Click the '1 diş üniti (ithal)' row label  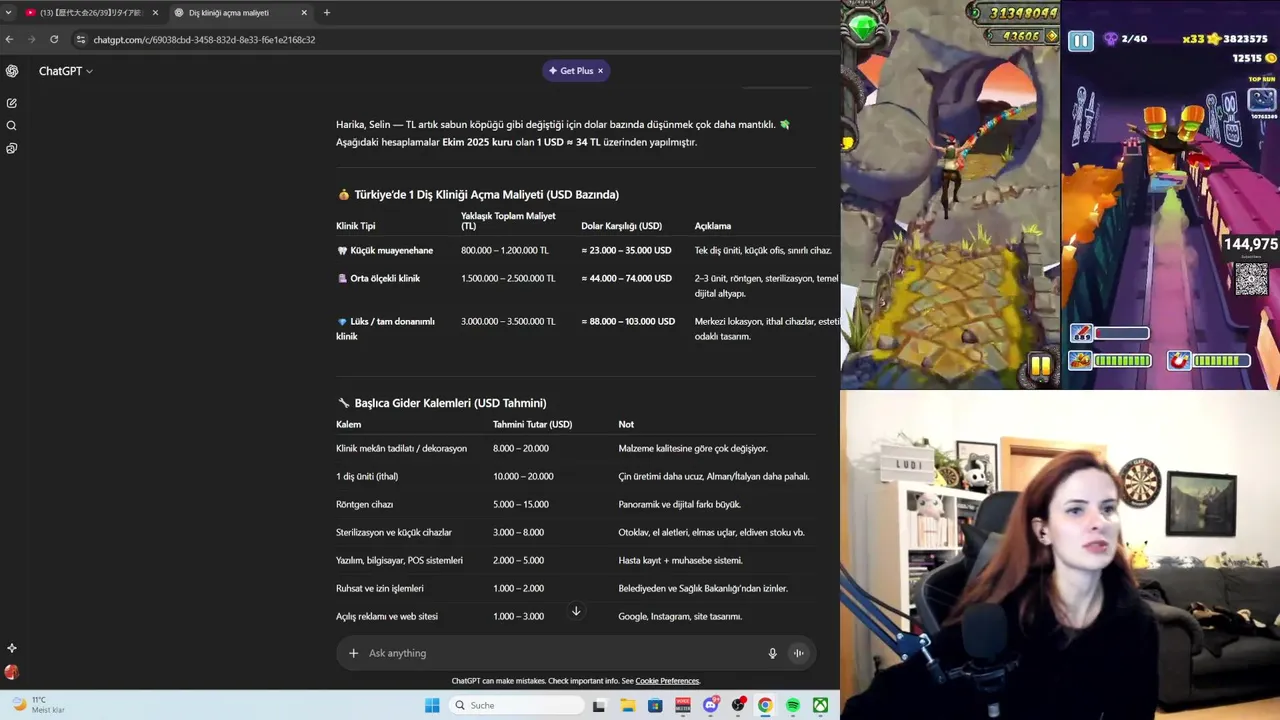(367, 477)
